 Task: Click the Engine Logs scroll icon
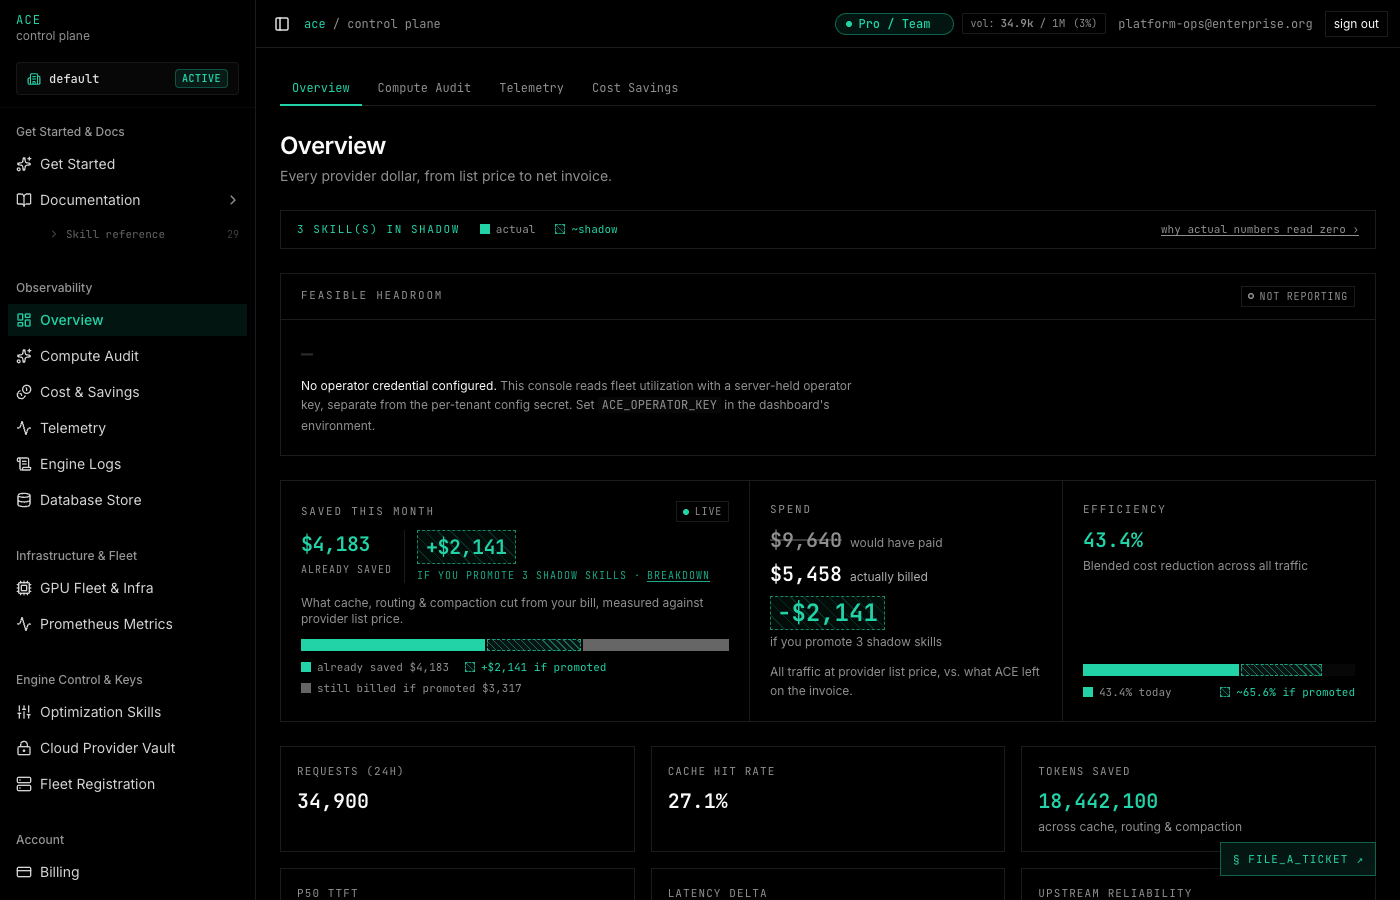tap(24, 464)
